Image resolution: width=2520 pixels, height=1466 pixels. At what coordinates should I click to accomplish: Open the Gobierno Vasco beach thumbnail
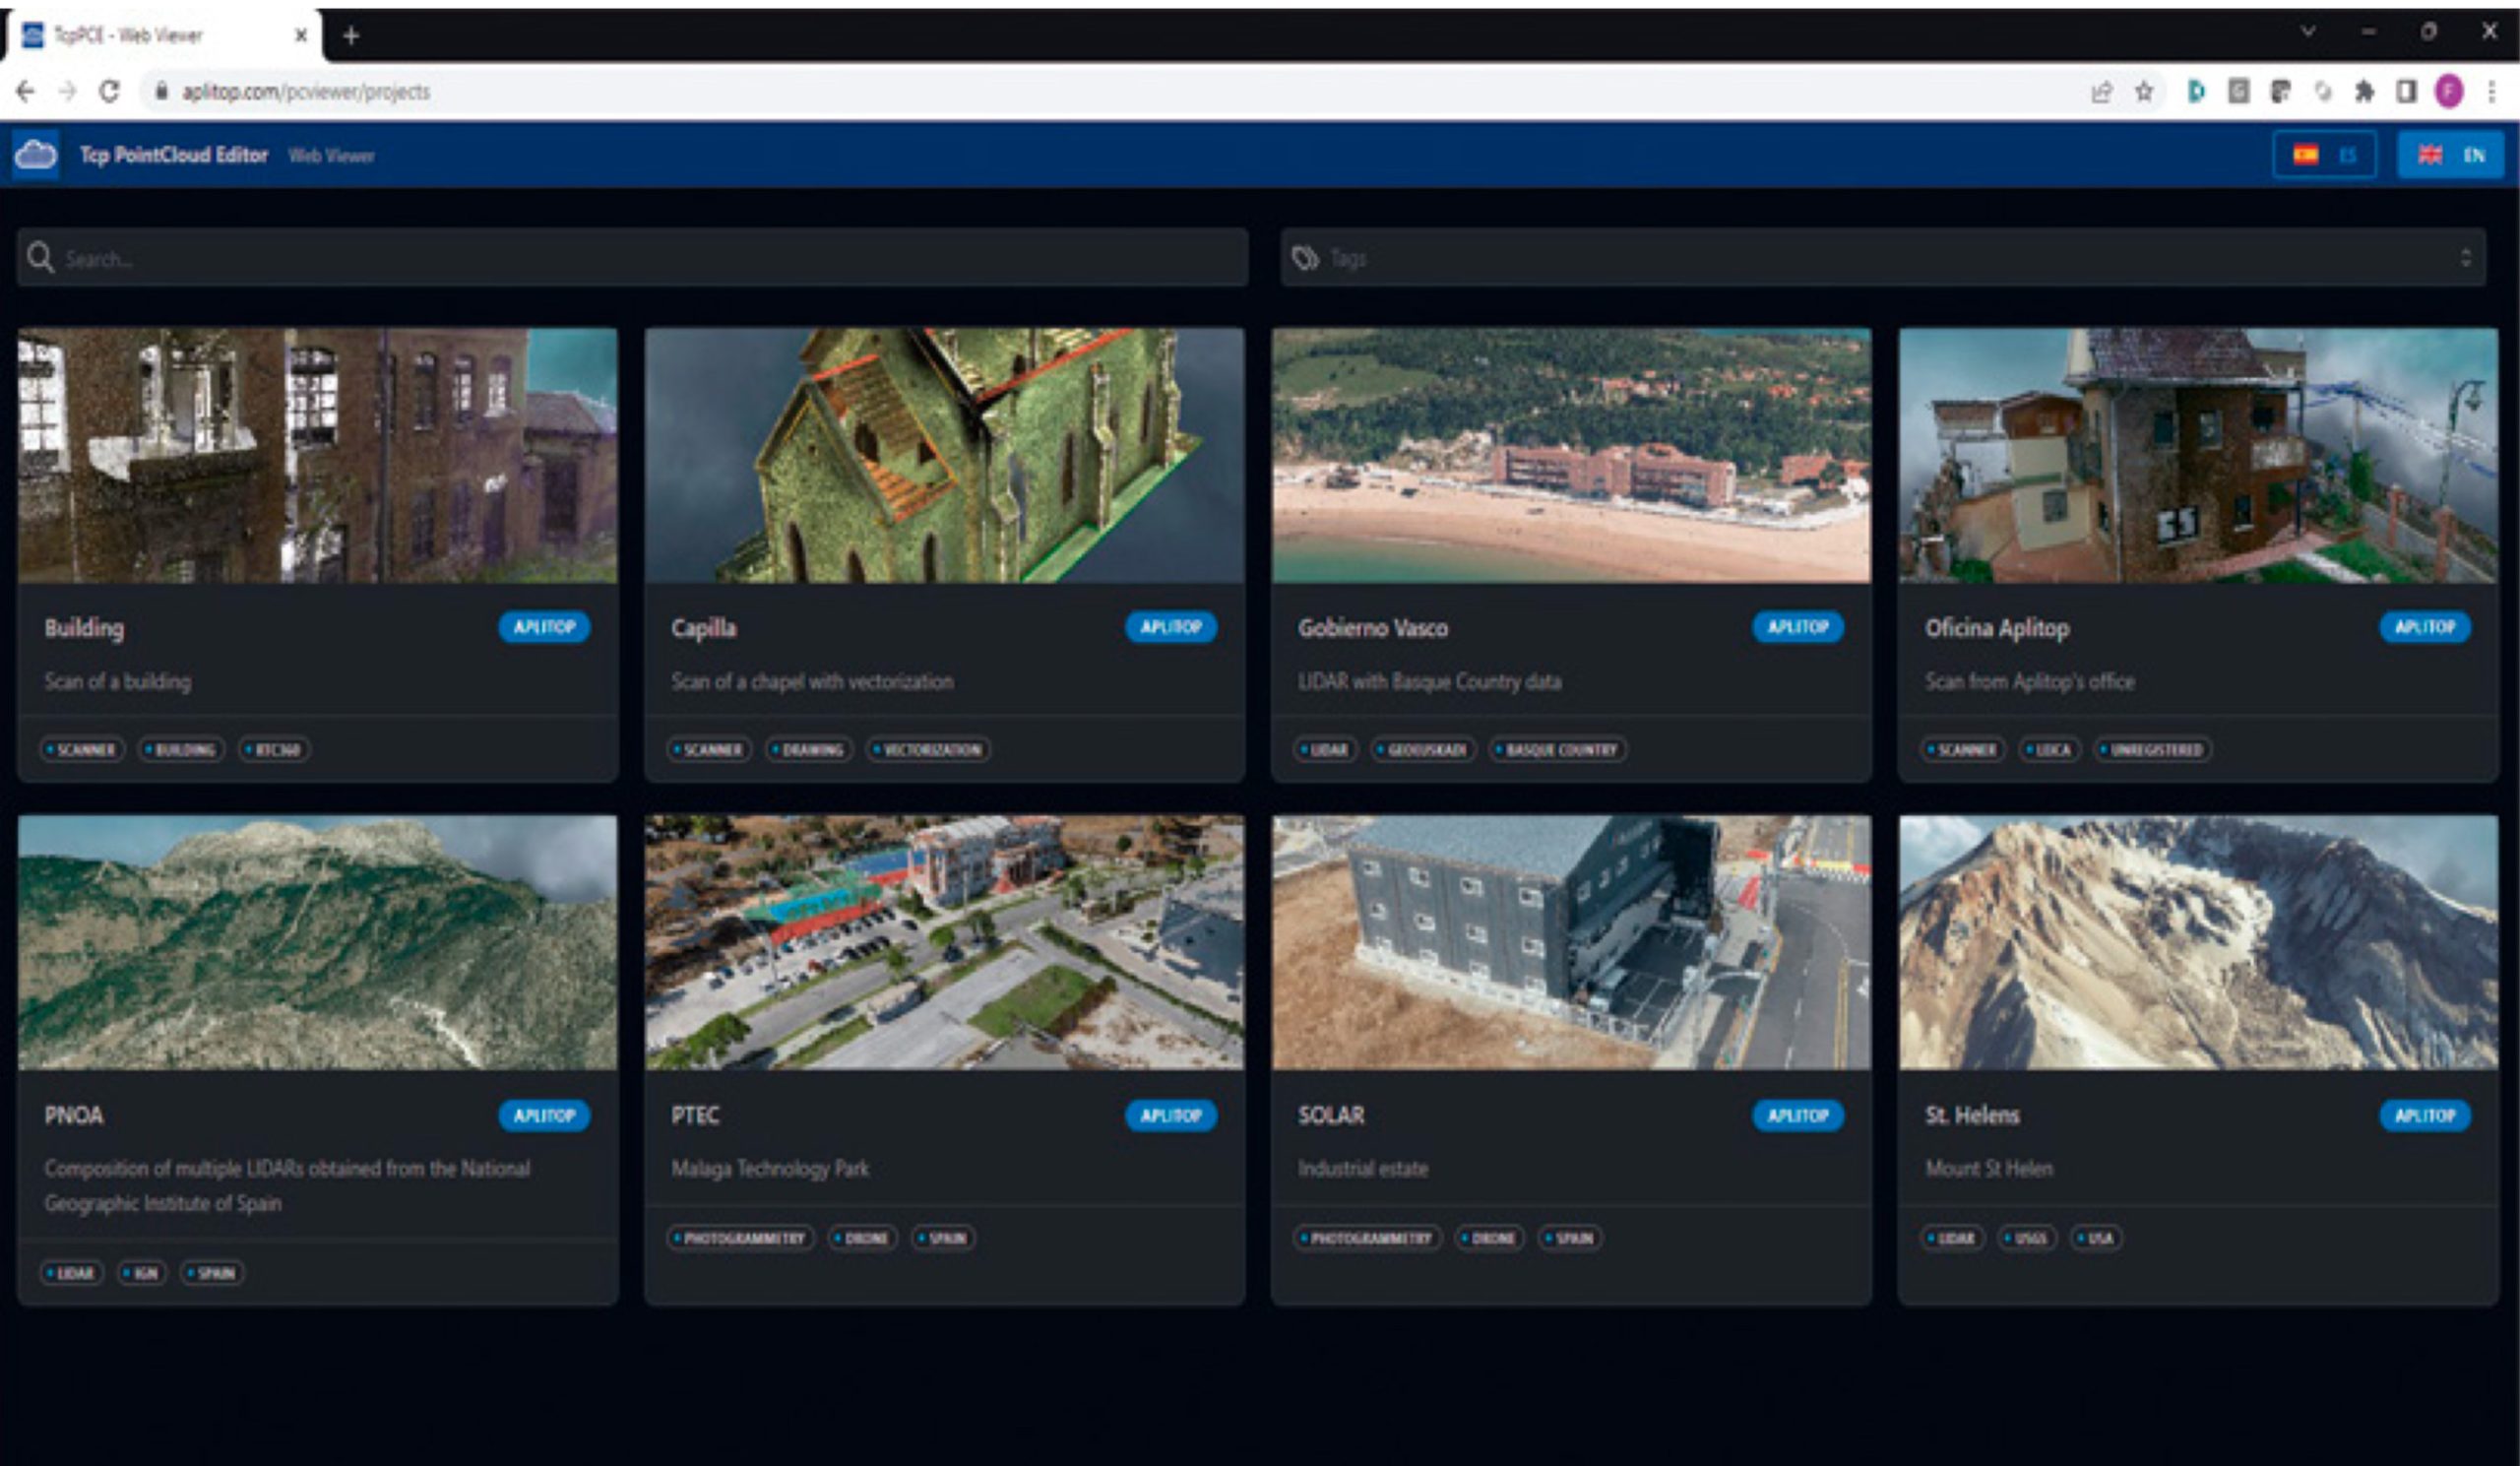coord(1571,455)
